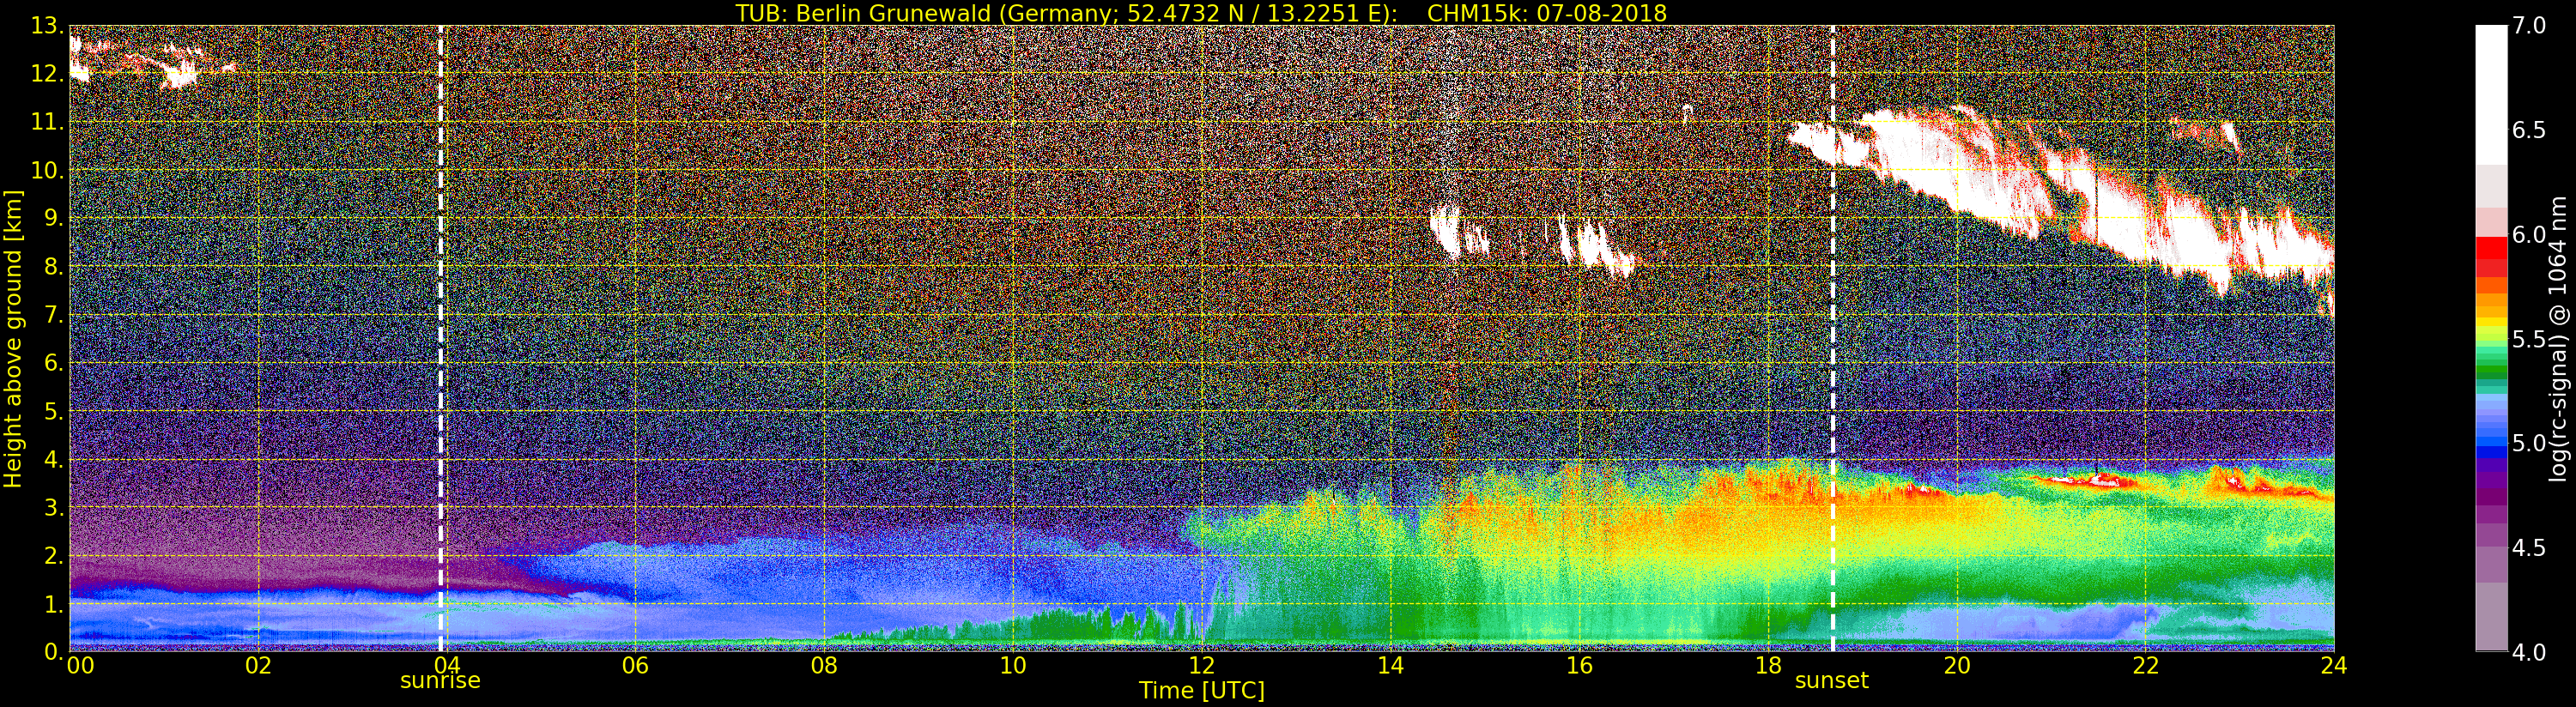Click the white dashed sunset marker line
The image size is (2576, 707).
pyautogui.click(x=1833, y=339)
